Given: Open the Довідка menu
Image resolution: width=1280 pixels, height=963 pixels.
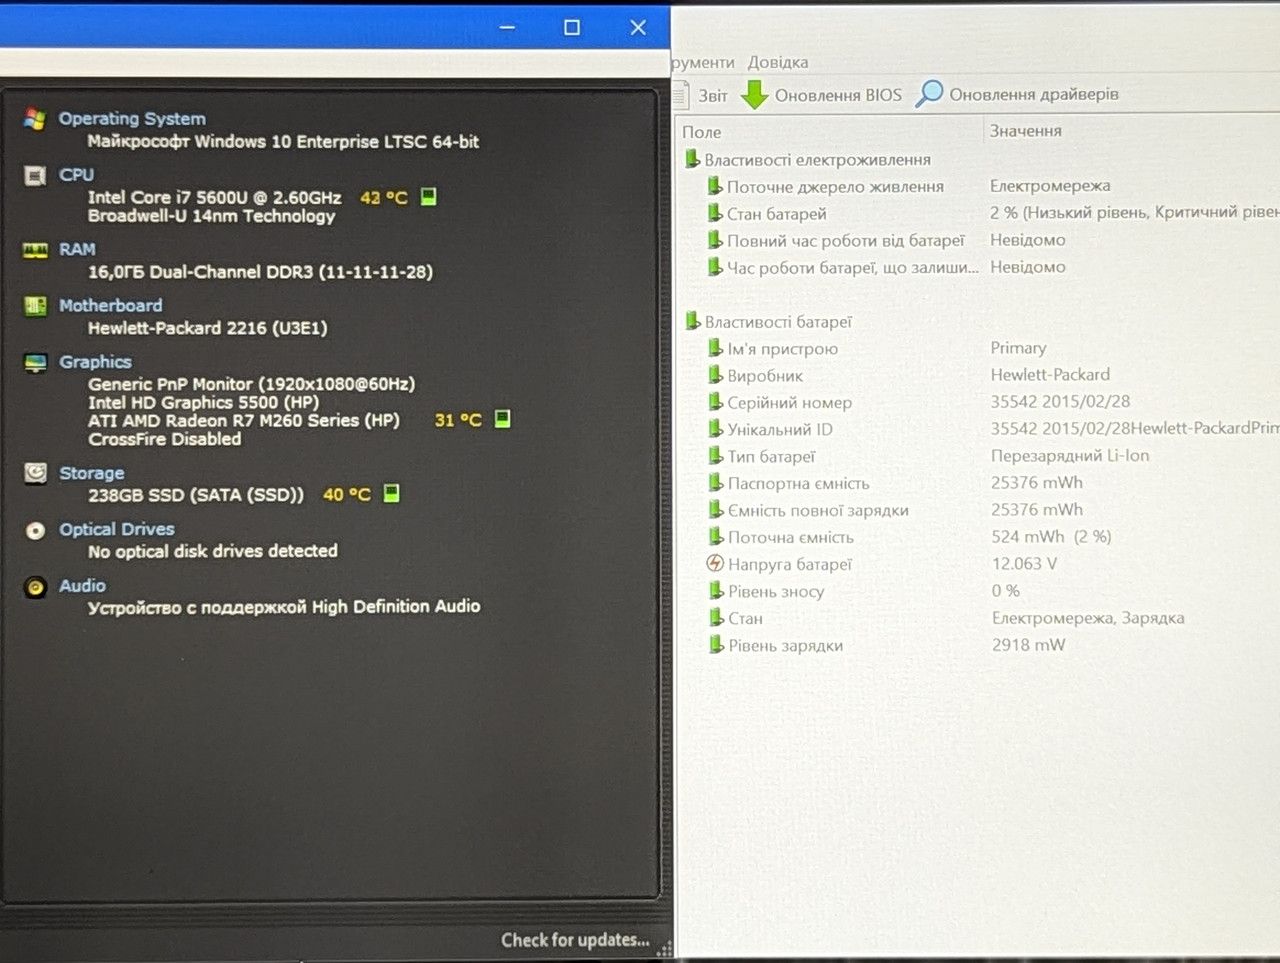Looking at the screenshot, I should pos(778,62).
